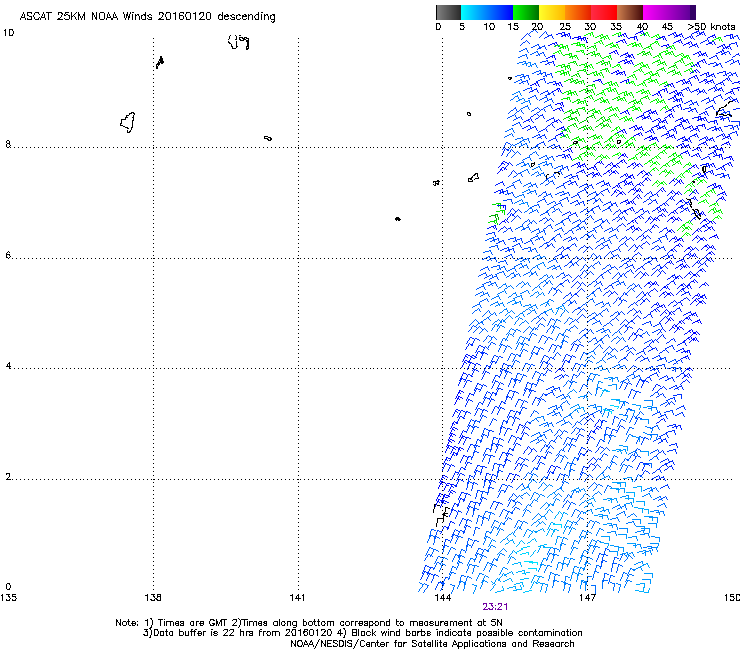The height and width of the screenshot is (650, 740).
Task: Click the title 'ASCAT 25KM NOAA Winds 20160120 descending'
Action: (147, 17)
